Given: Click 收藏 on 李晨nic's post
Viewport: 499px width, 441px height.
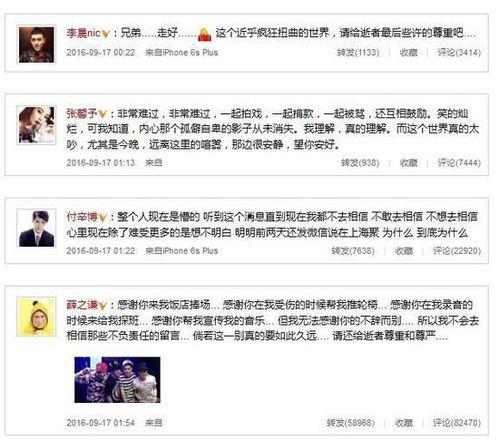Looking at the screenshot, I should (x=408, y=53).
